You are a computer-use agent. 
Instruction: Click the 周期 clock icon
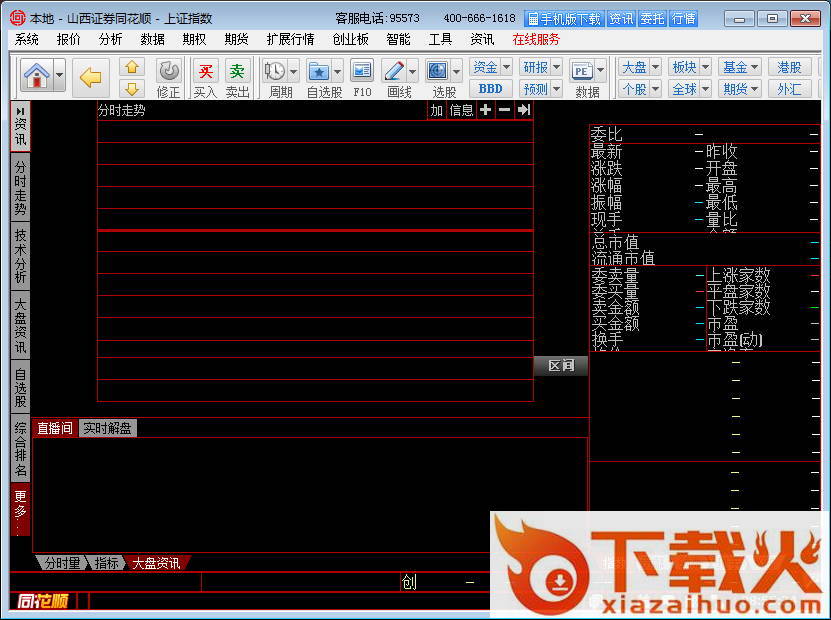pyautogui.click(x=275, y=71)
